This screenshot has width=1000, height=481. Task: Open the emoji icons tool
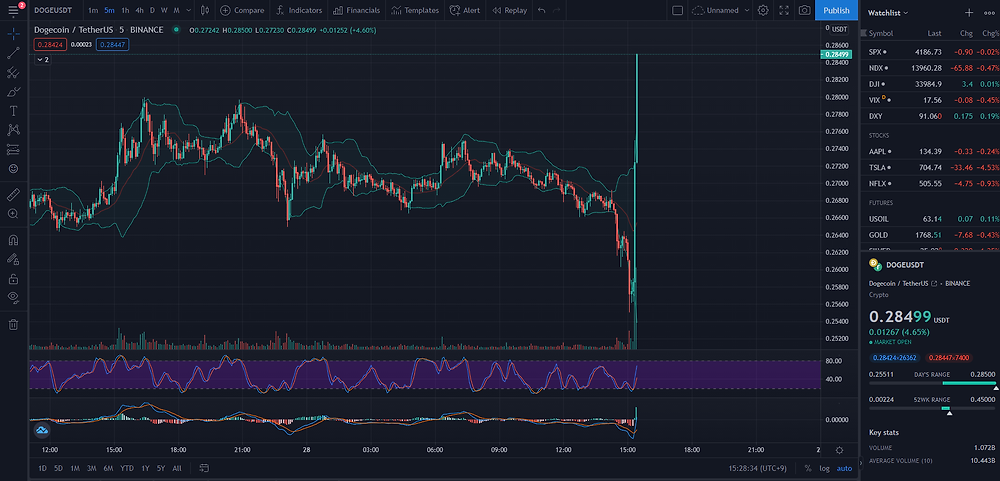[x=13, y=168]
